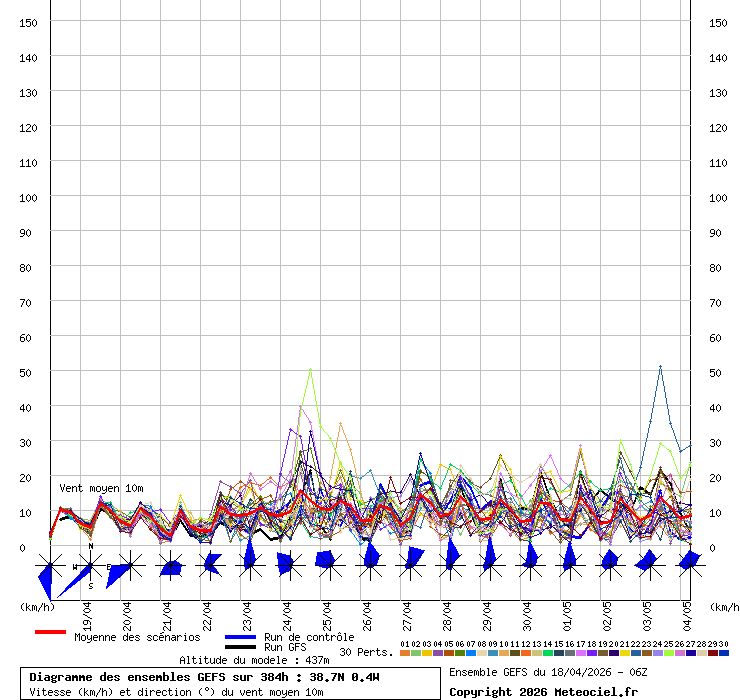
Task: Click the wind rose above the 26/04 label
Action: point(369,565)
